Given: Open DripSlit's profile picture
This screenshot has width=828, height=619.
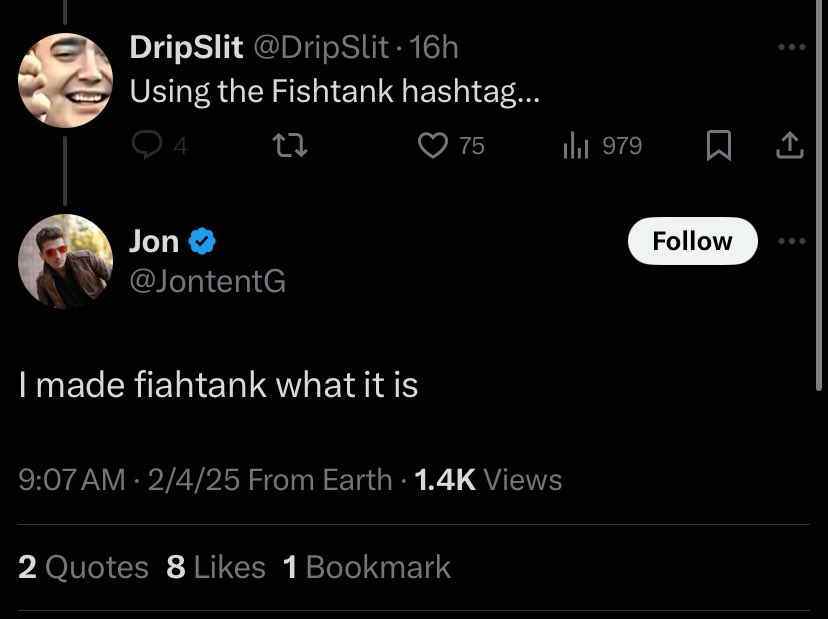Looking at the screenshot, I should tap(65, 80).
